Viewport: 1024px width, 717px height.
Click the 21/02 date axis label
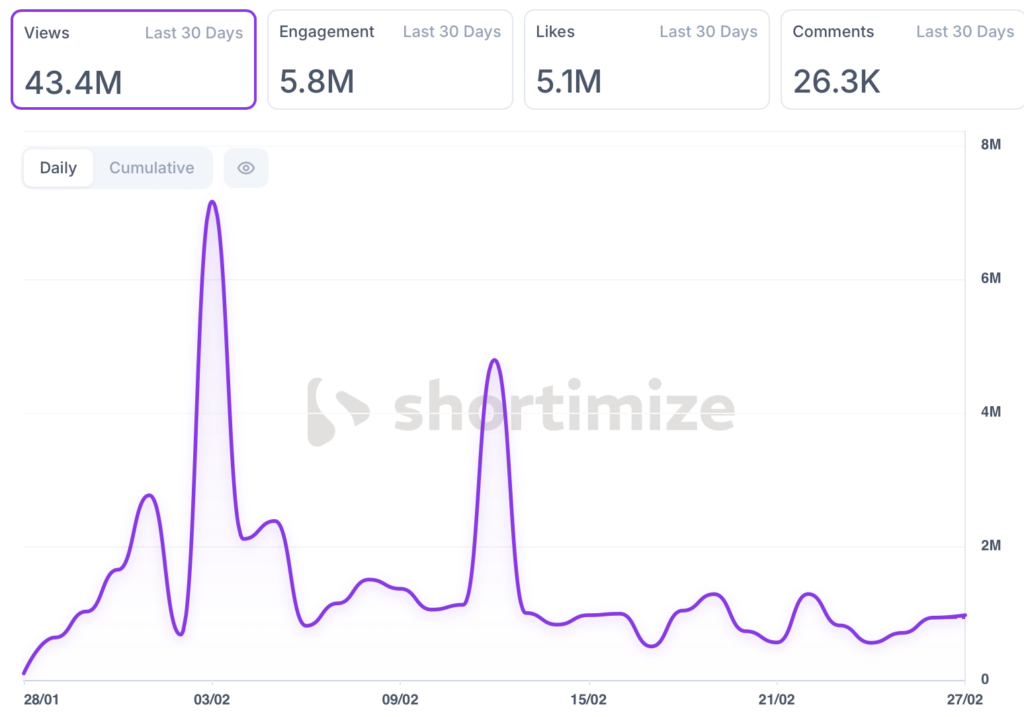776,699
